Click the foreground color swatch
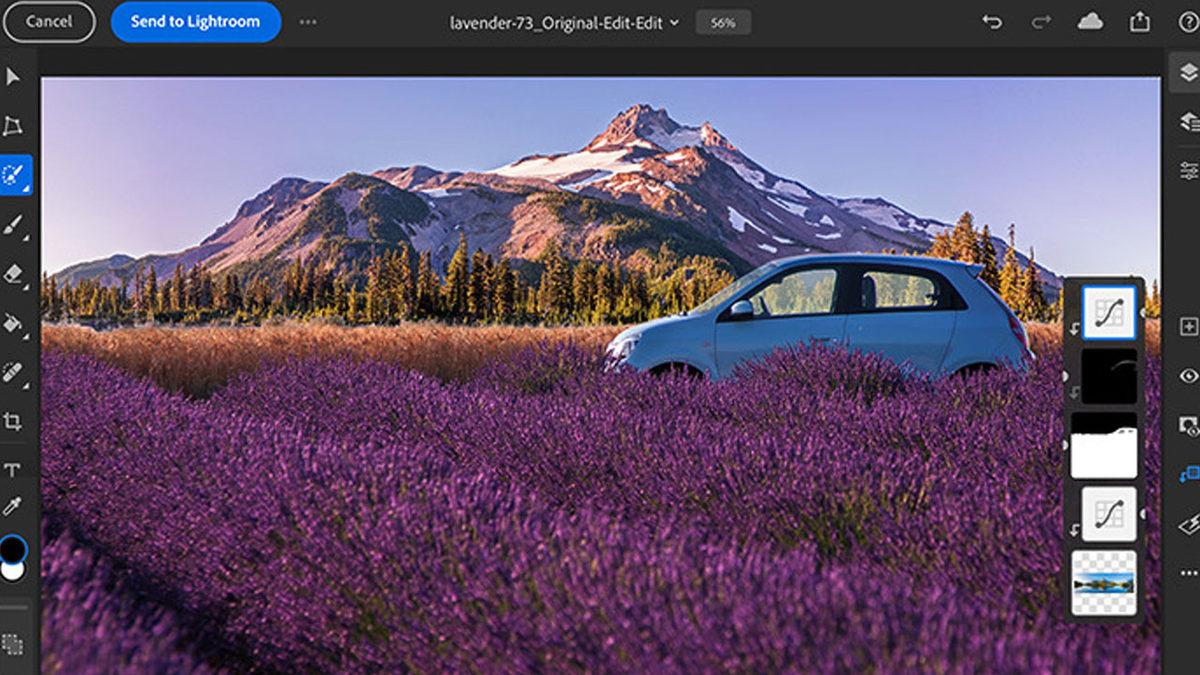This screenshot has width=1200, height=675. point(13,547)
